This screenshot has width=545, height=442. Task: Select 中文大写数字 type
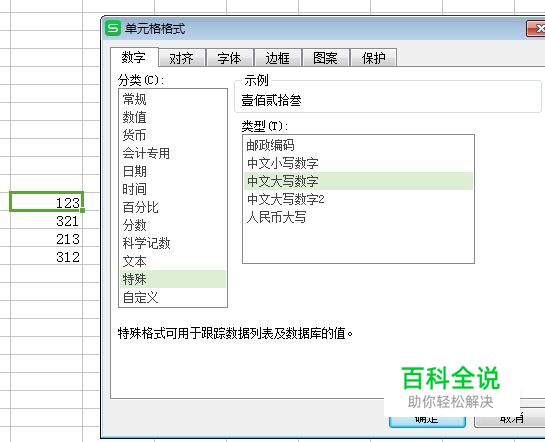pos(358,181)
